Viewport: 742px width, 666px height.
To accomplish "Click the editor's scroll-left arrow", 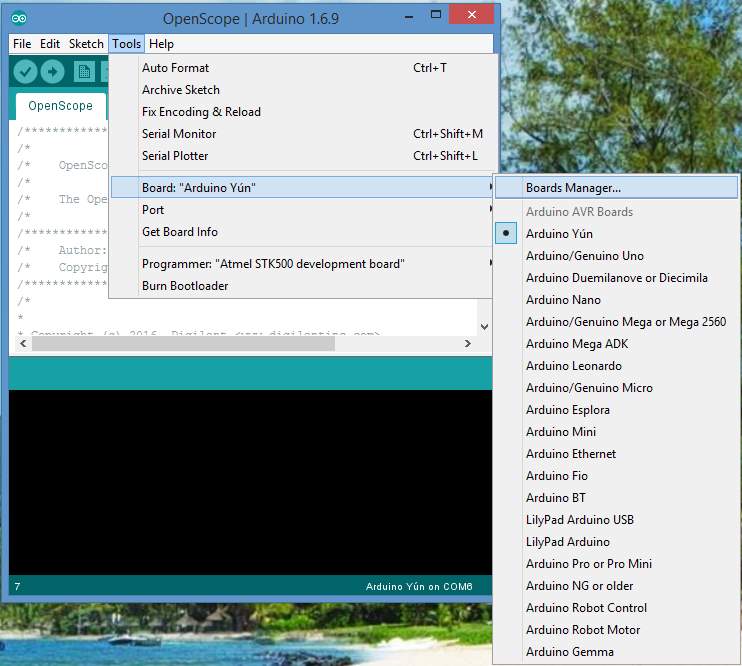I will (23, 344).
